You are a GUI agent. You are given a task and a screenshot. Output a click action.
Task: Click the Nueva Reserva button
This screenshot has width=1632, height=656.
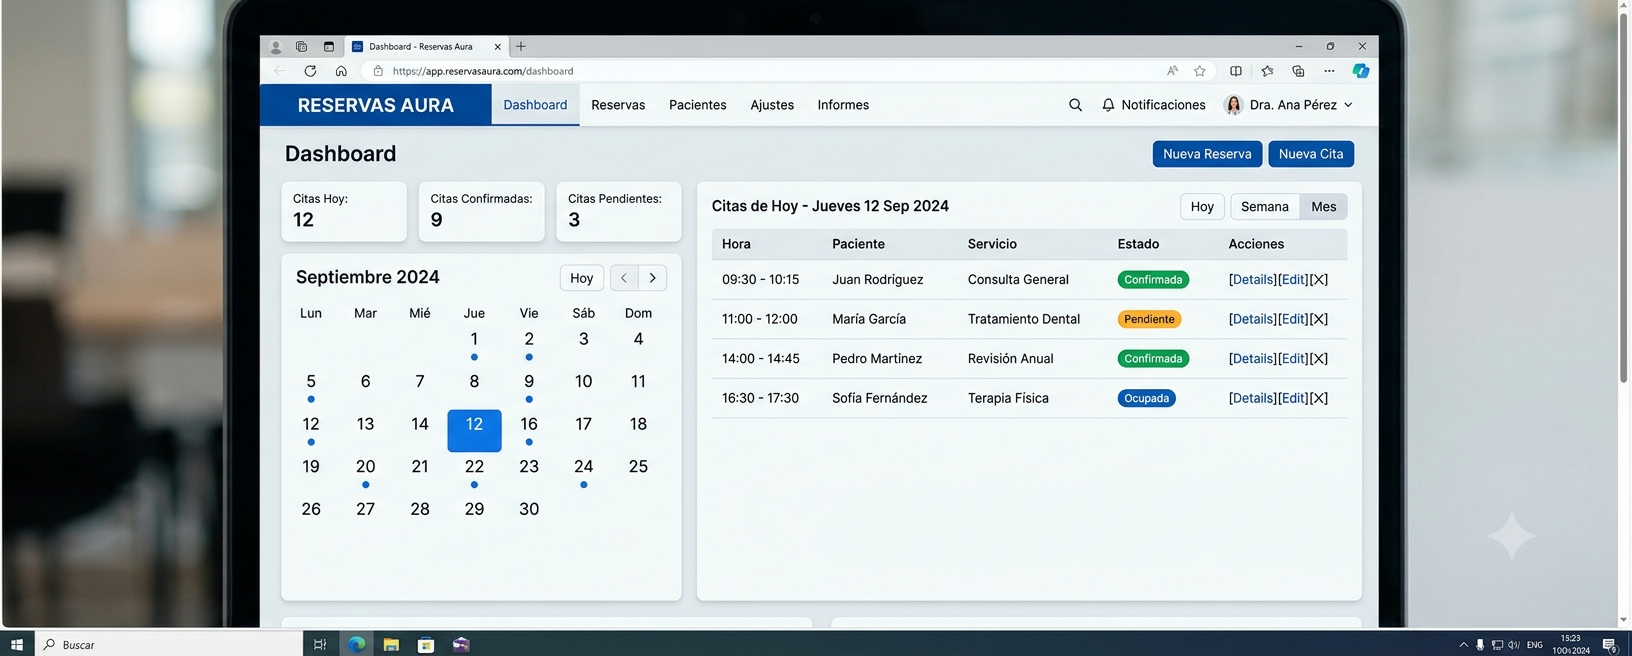point(1207,154)
